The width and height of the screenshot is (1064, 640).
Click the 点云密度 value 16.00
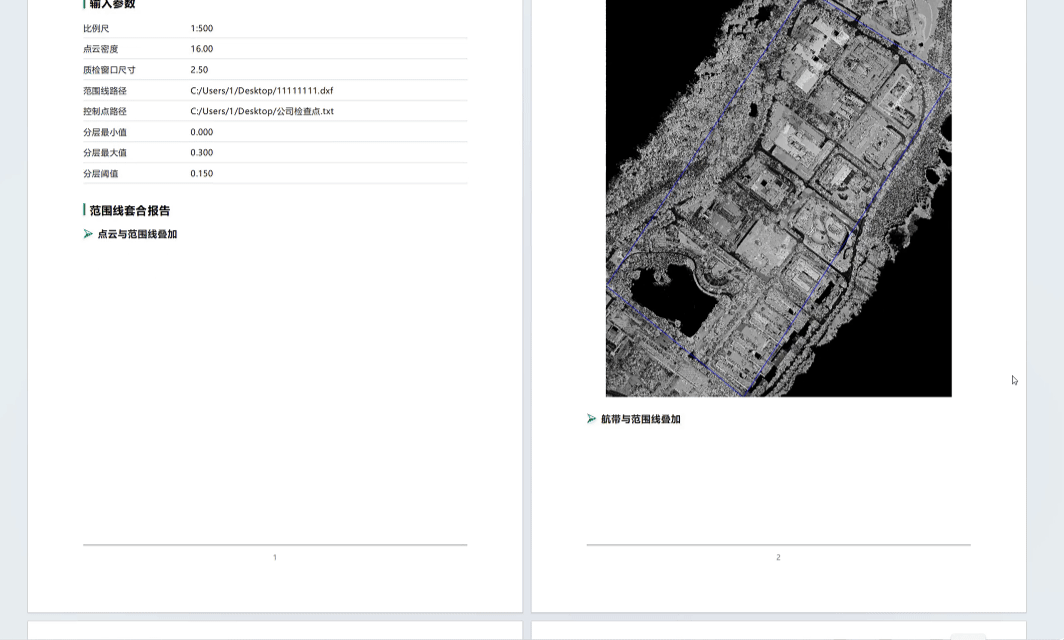coord(201,49)
